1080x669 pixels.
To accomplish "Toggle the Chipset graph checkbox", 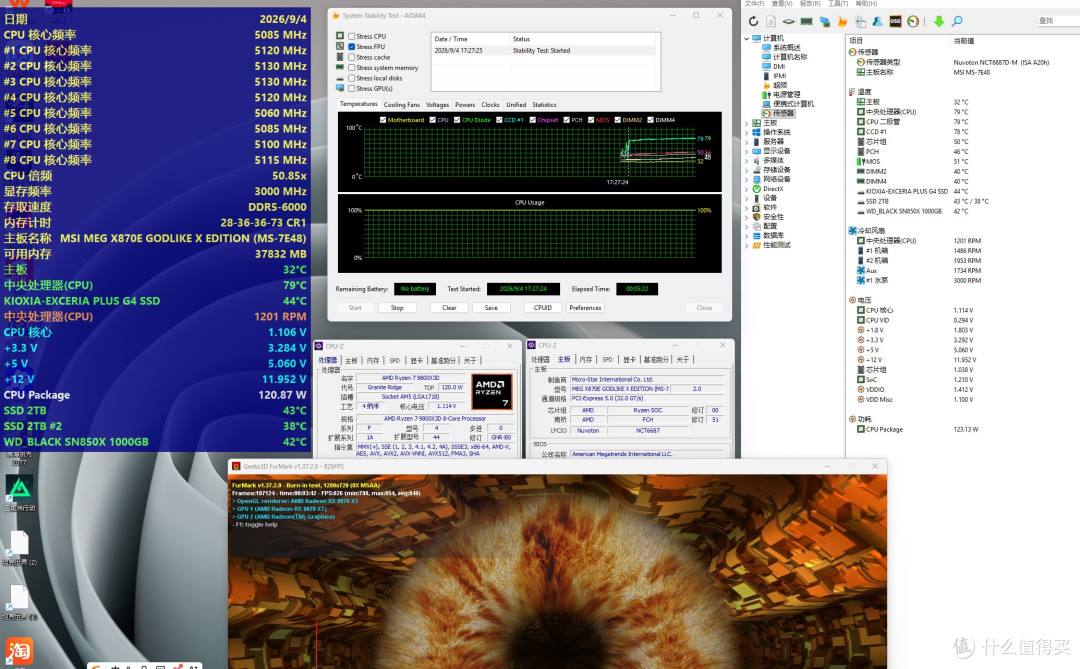I will click(x=532, y=120).
